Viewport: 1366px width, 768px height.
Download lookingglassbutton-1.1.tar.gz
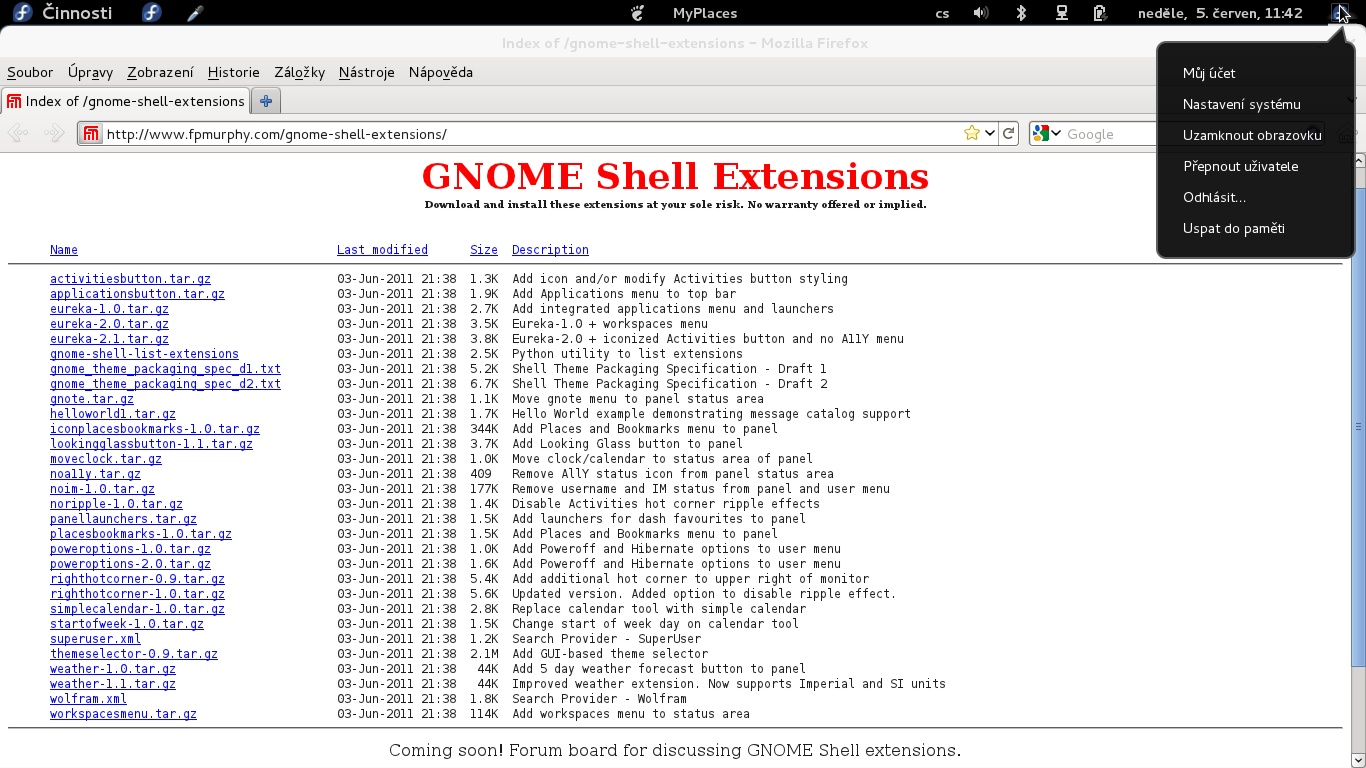[x=151, y=444]
